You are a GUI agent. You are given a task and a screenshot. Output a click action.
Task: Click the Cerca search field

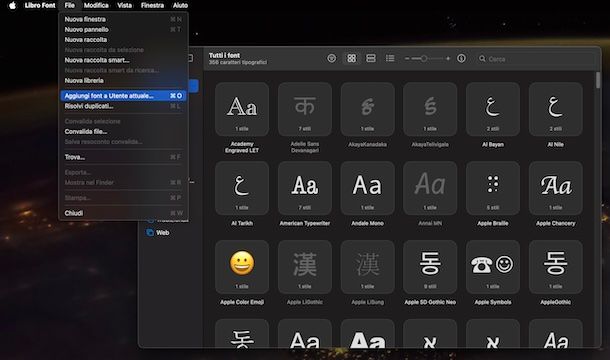click(535, 59)
